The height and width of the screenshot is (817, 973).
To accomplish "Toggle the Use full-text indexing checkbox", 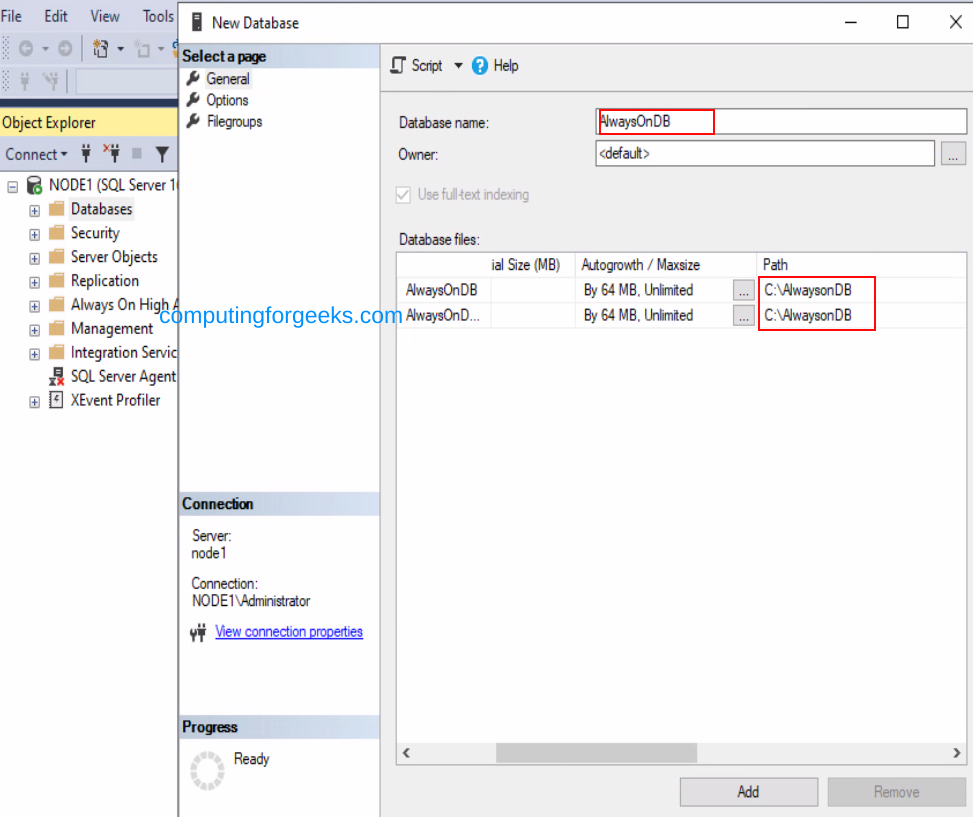I will coord(402,195).
